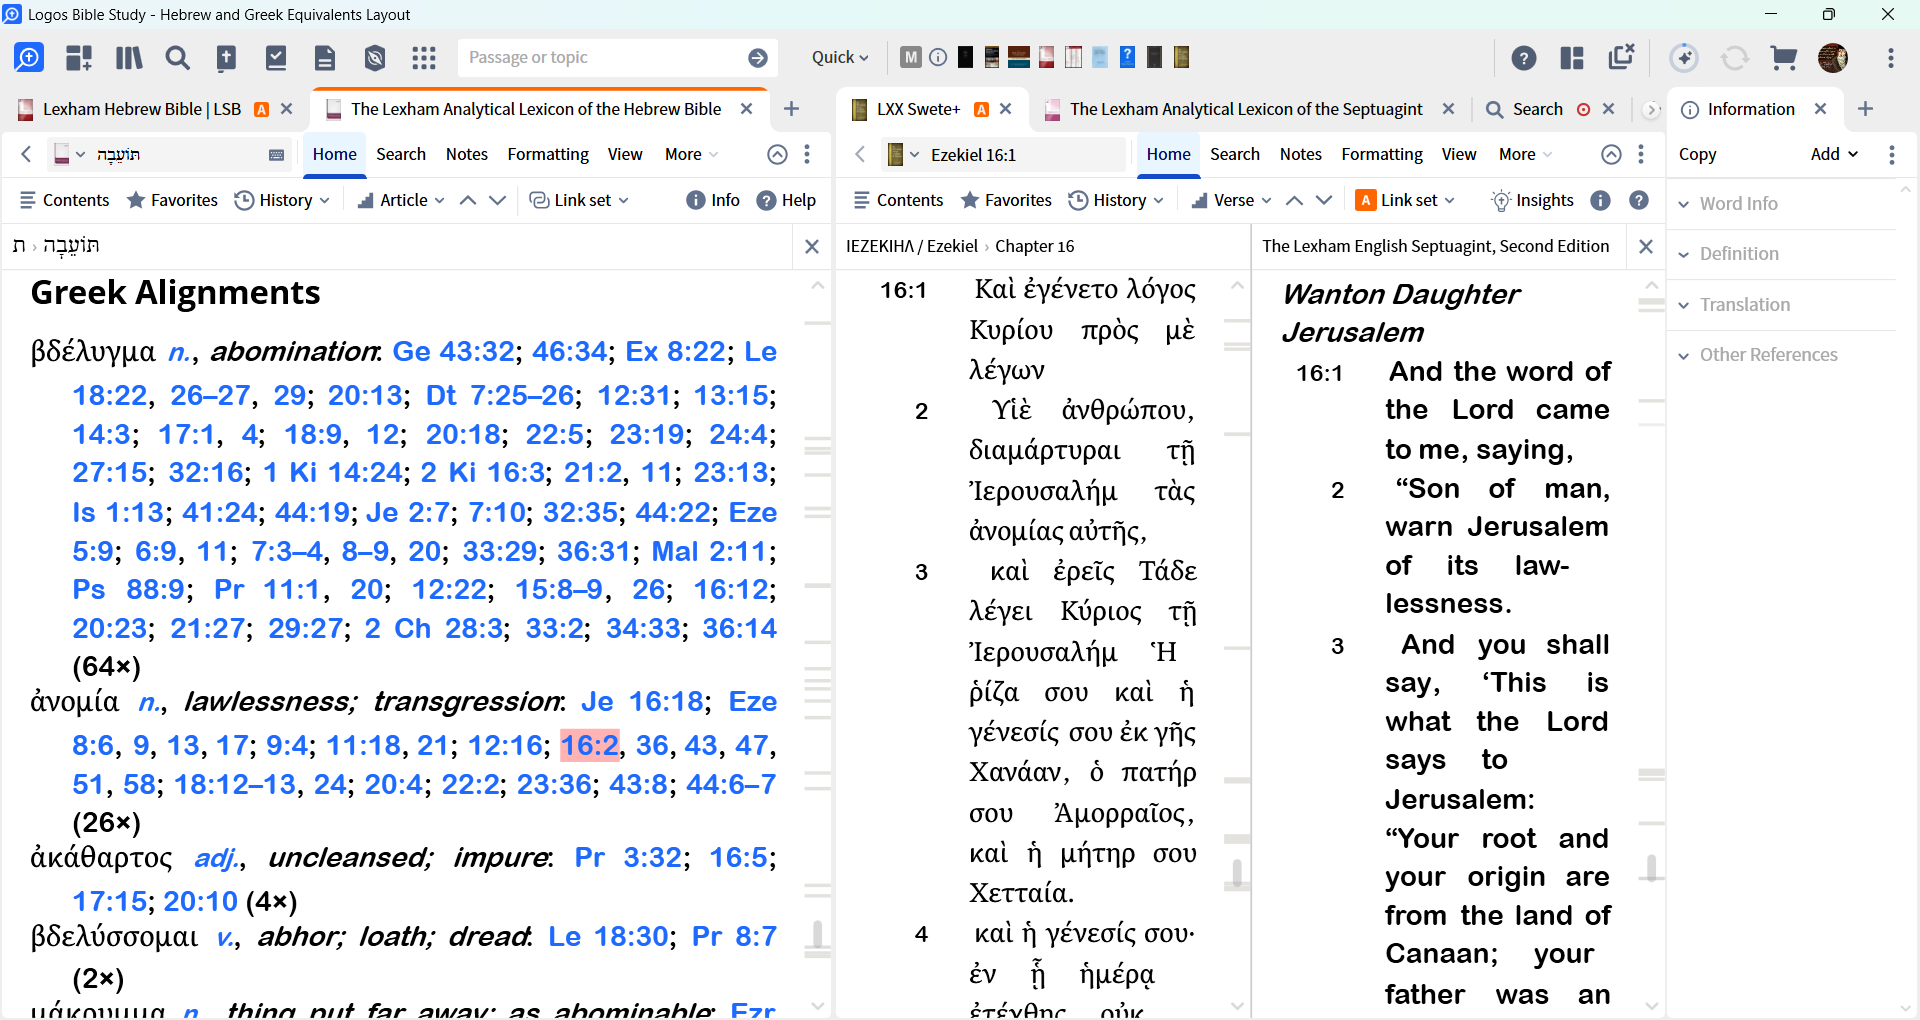1920x1020 pixels.
Task: Open the Tools hexagon icon
Action: pyautogui.click(x=375, y=58)
